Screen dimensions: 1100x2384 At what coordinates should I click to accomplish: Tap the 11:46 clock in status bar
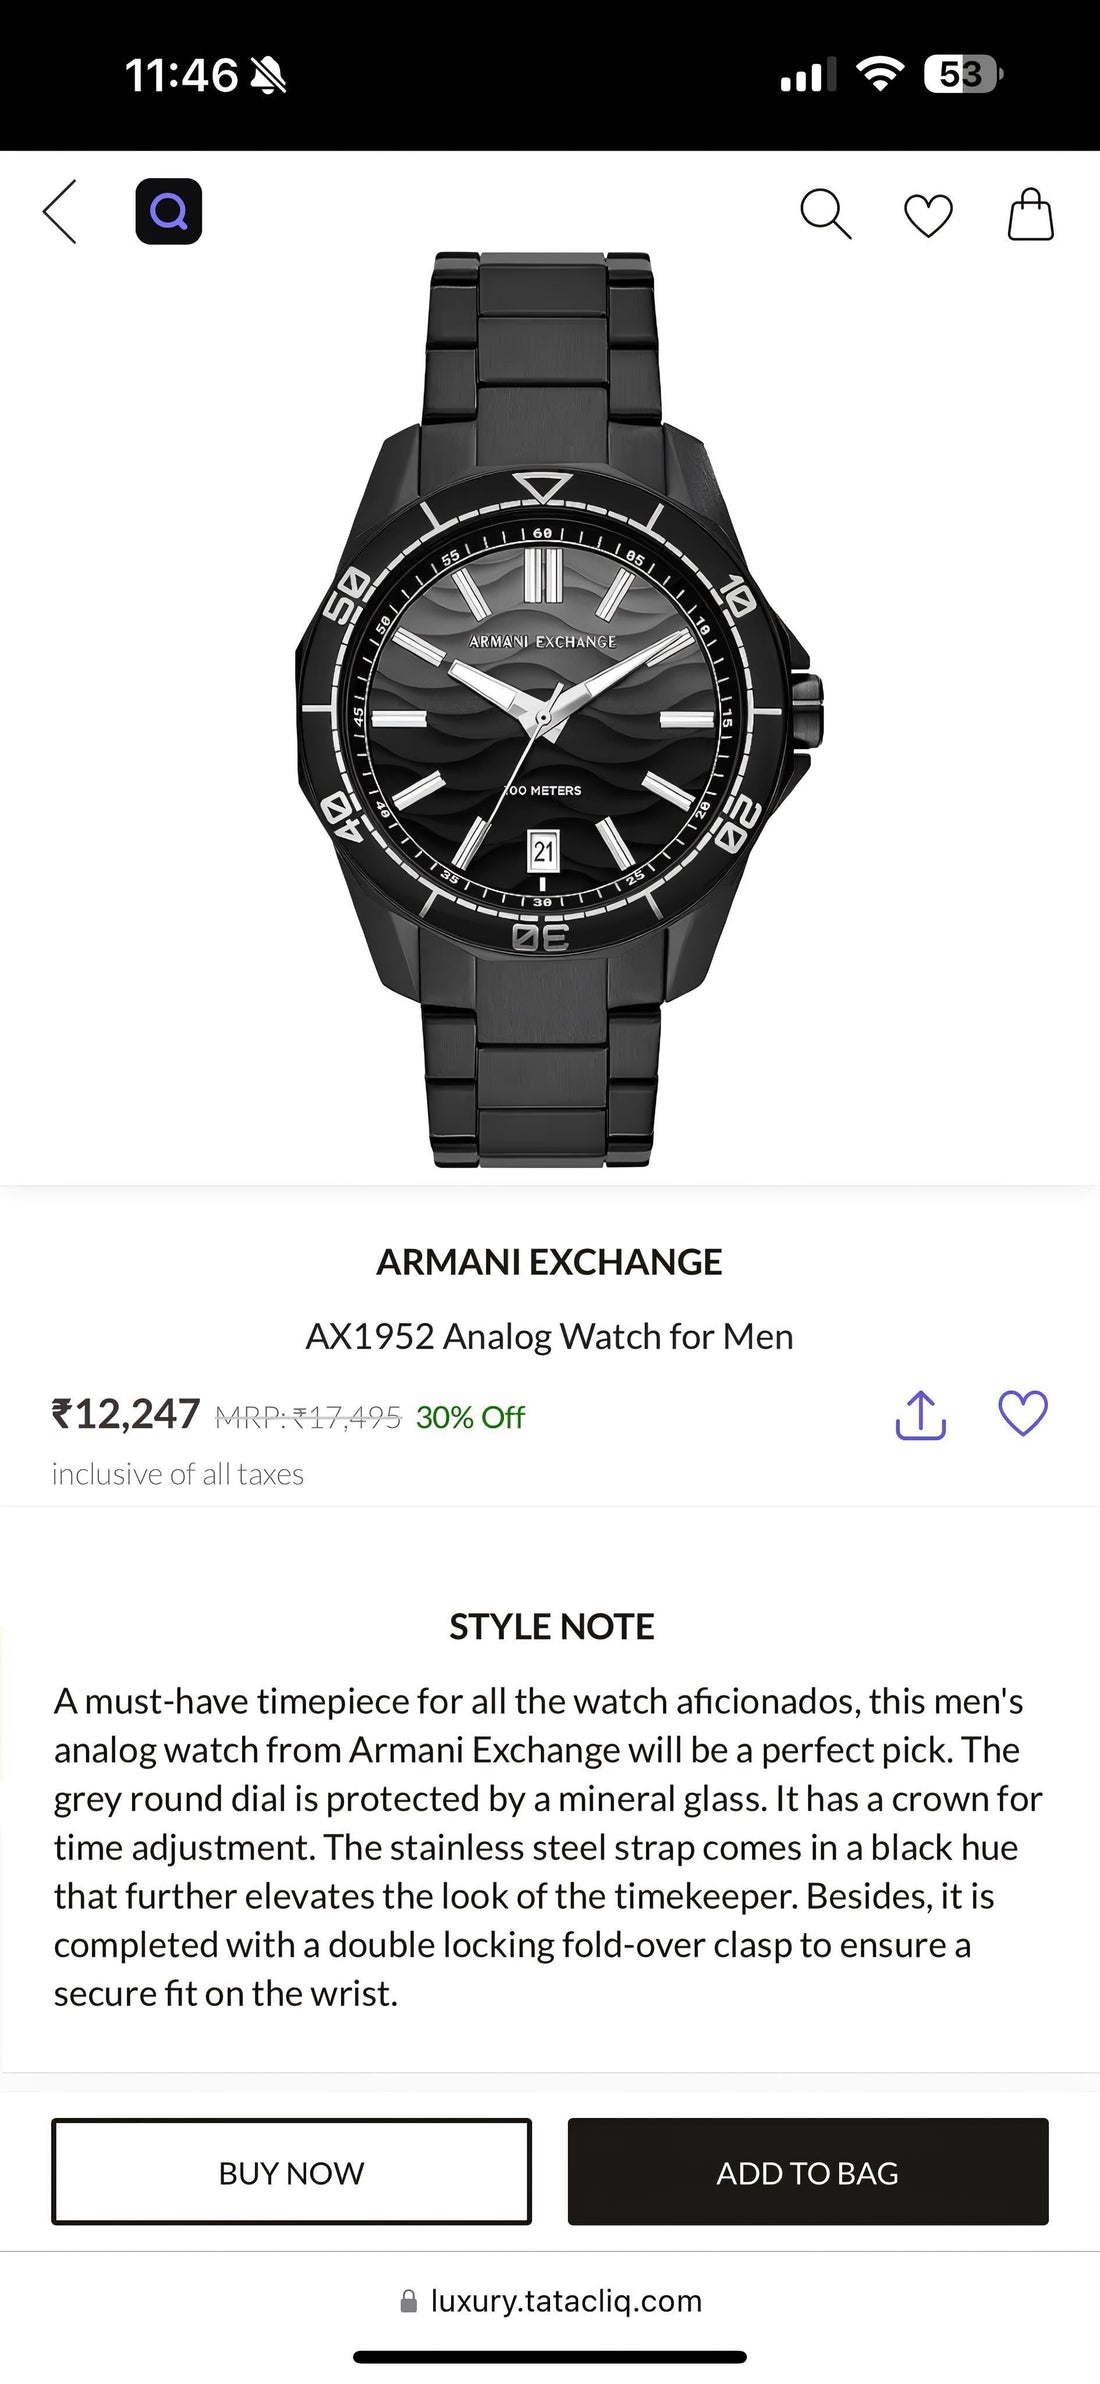tap(181, 75)
